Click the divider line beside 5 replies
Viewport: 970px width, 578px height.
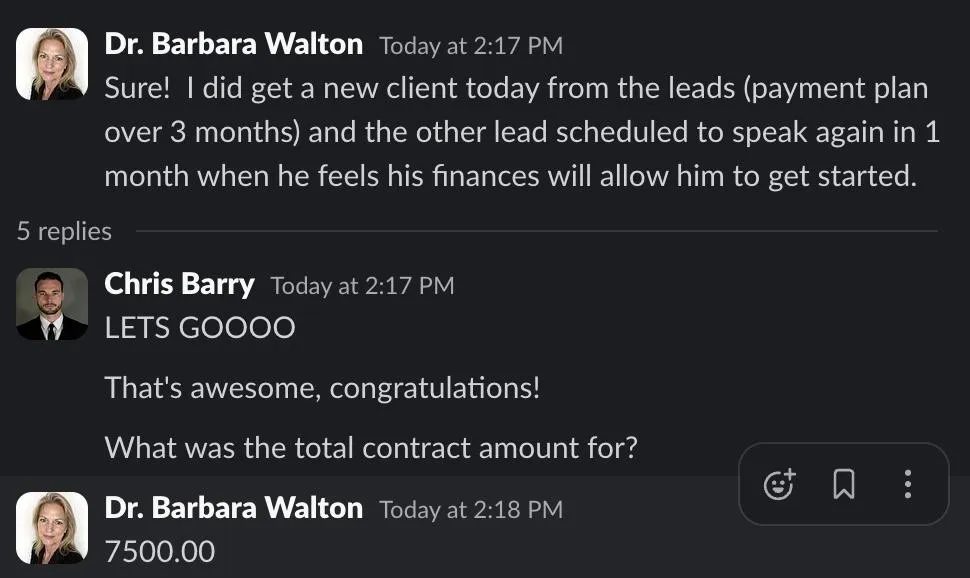coord(536,231)
